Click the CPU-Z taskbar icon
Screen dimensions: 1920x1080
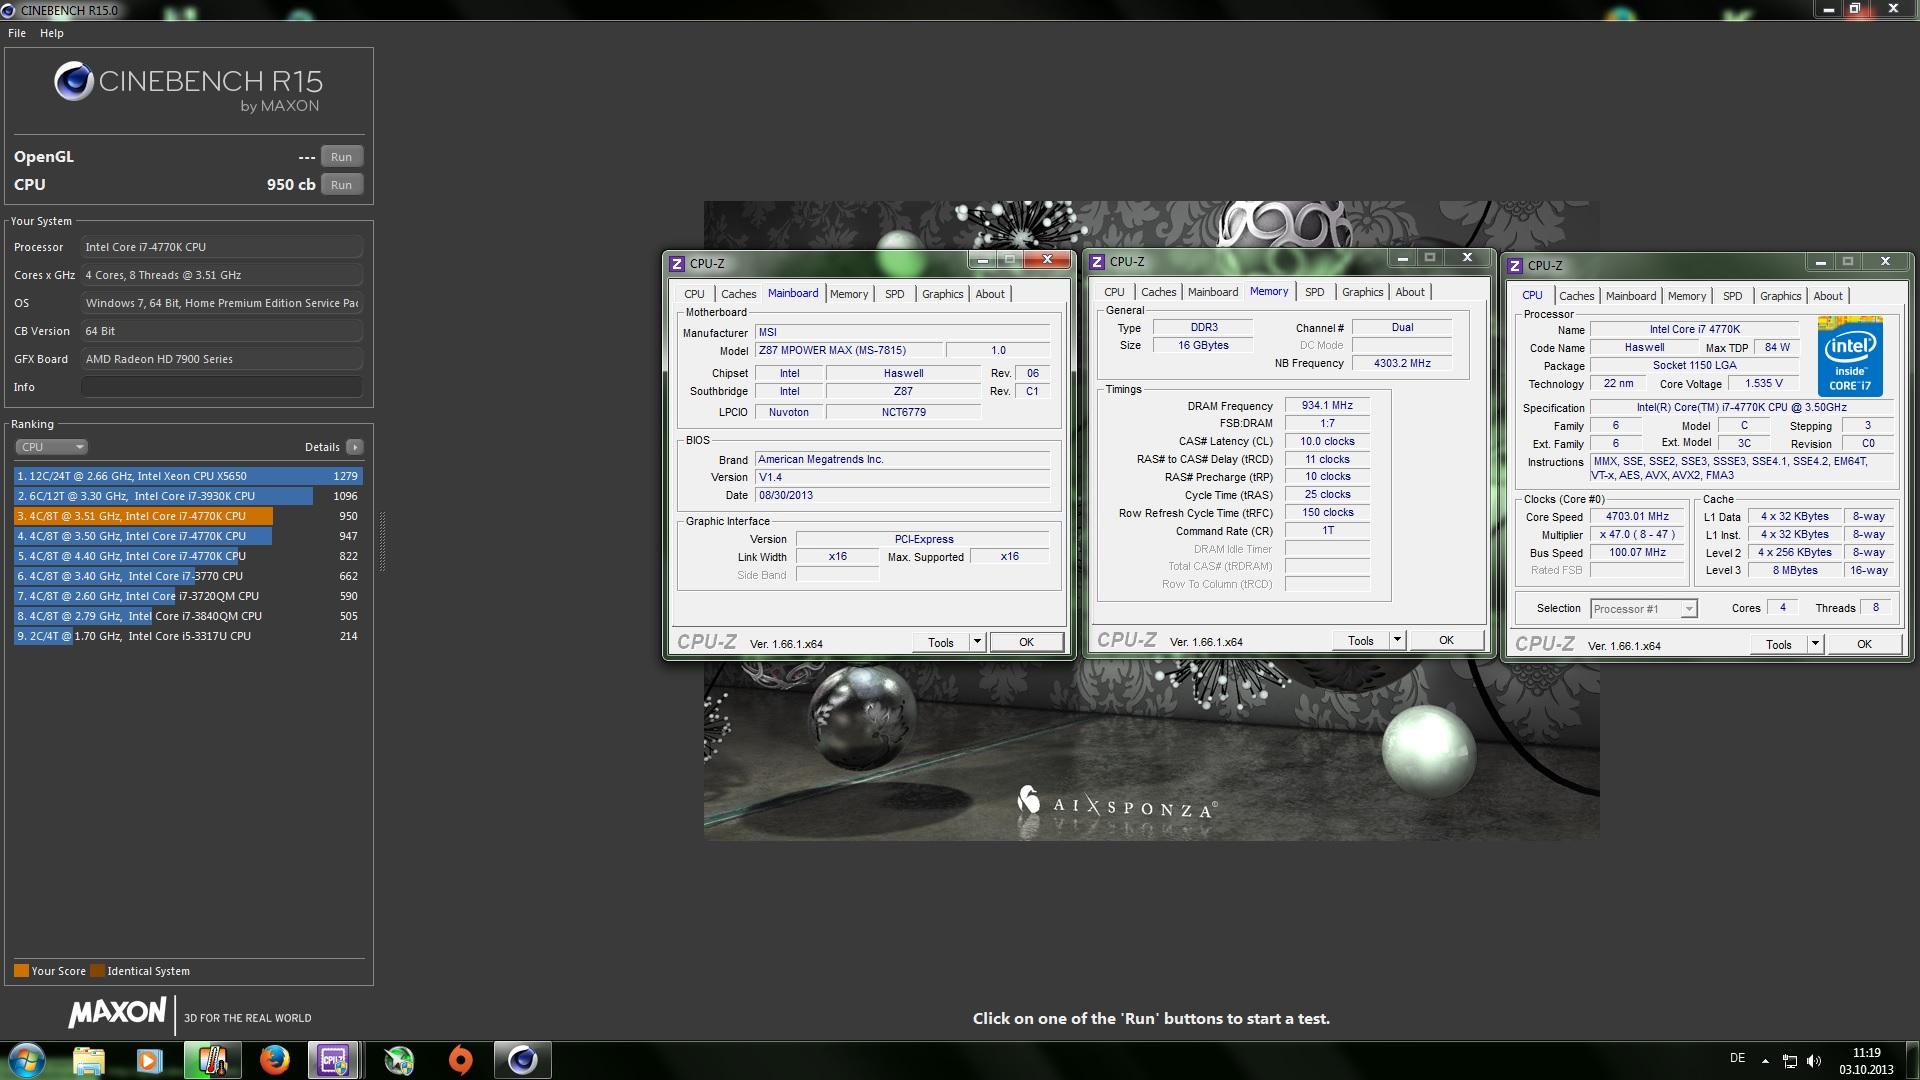click(x=334, y=1060)
